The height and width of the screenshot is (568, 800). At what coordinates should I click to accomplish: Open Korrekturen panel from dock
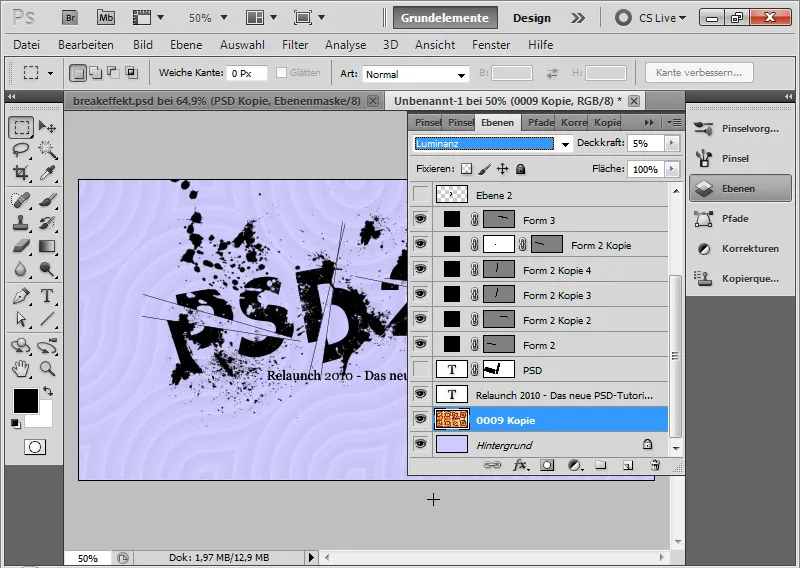click(738, 249)
